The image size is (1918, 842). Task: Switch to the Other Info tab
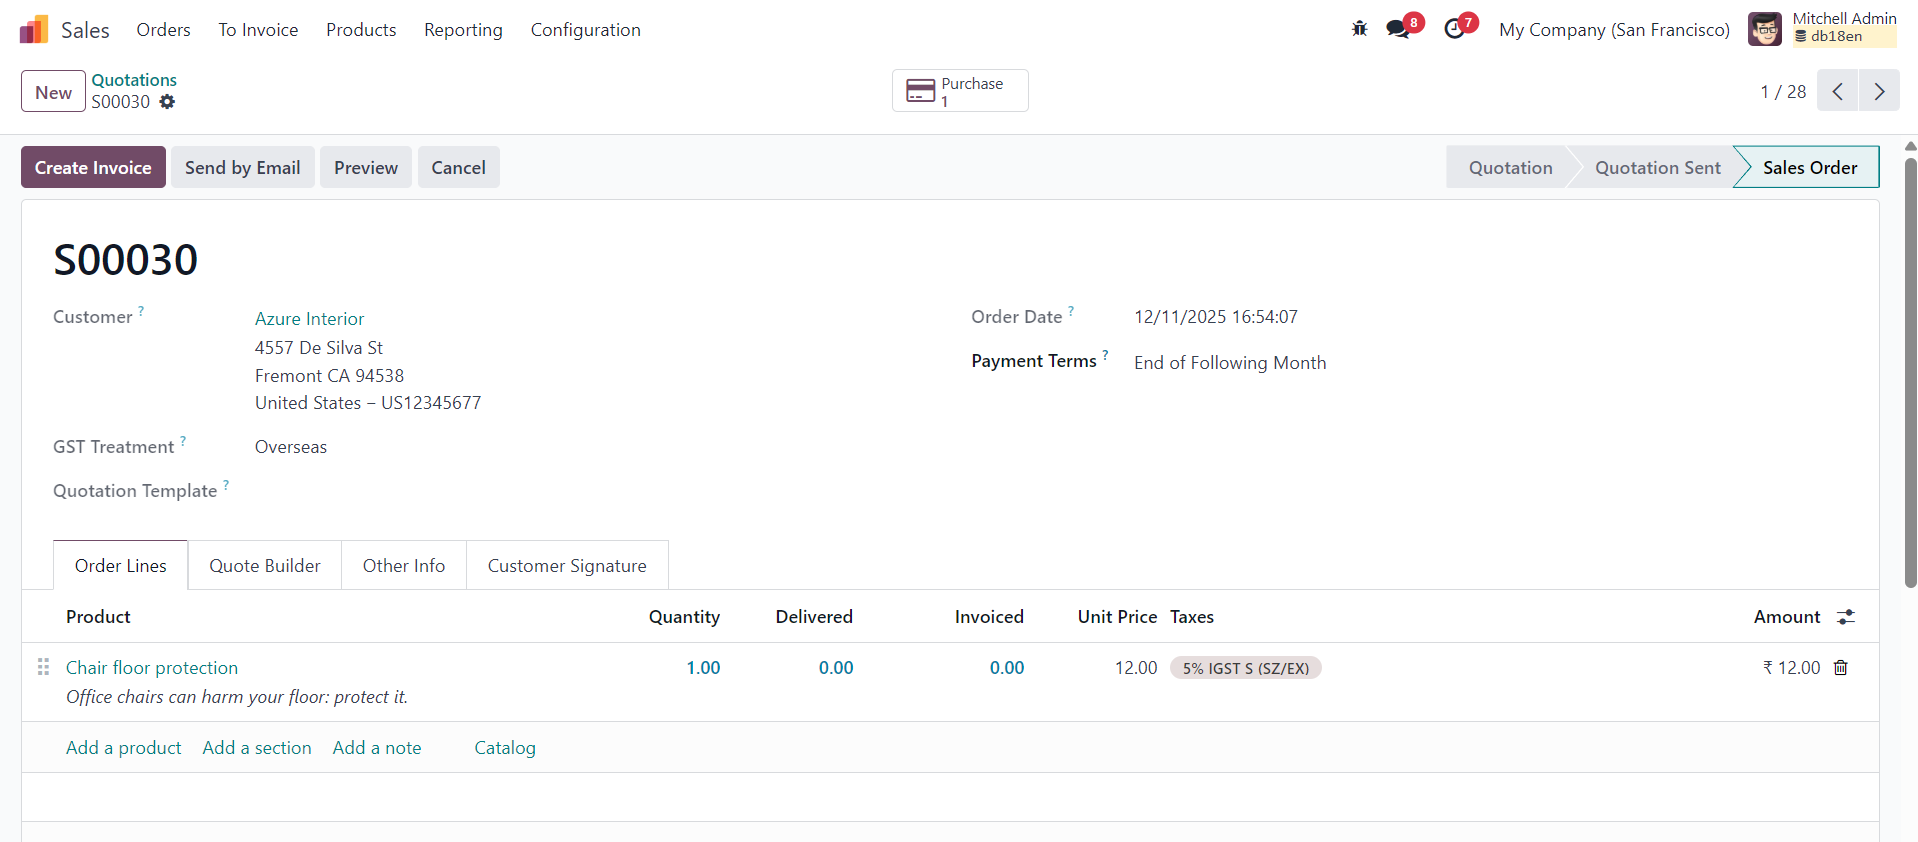point(403,566)
